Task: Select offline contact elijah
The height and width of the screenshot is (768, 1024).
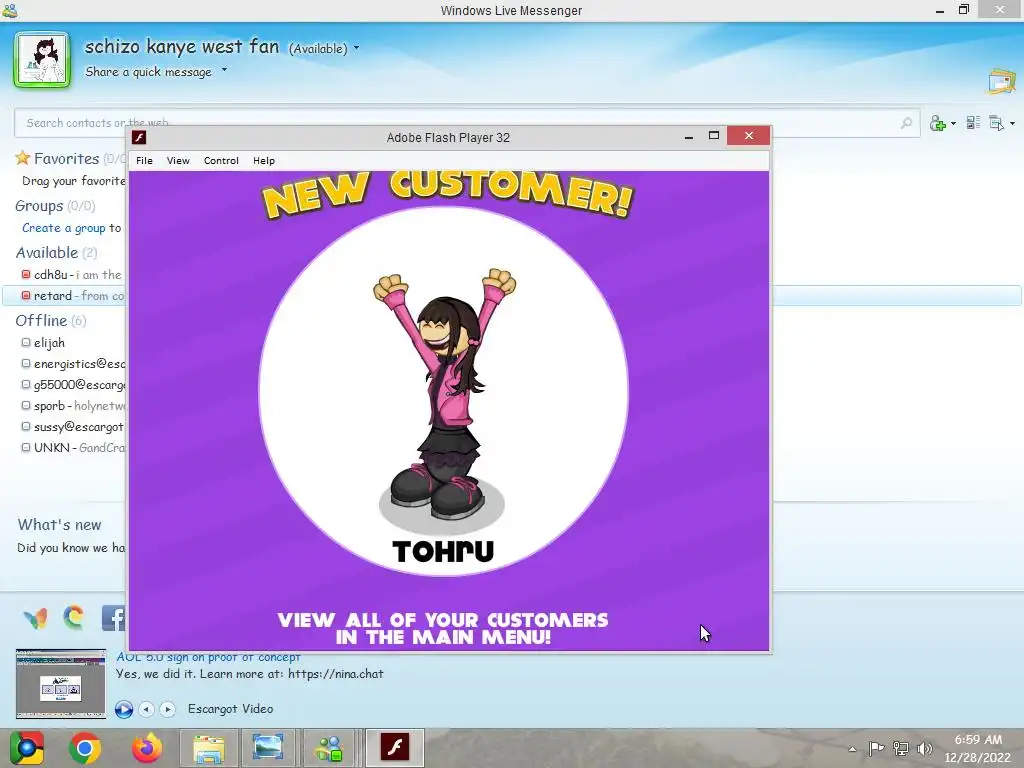Action: 49,343
